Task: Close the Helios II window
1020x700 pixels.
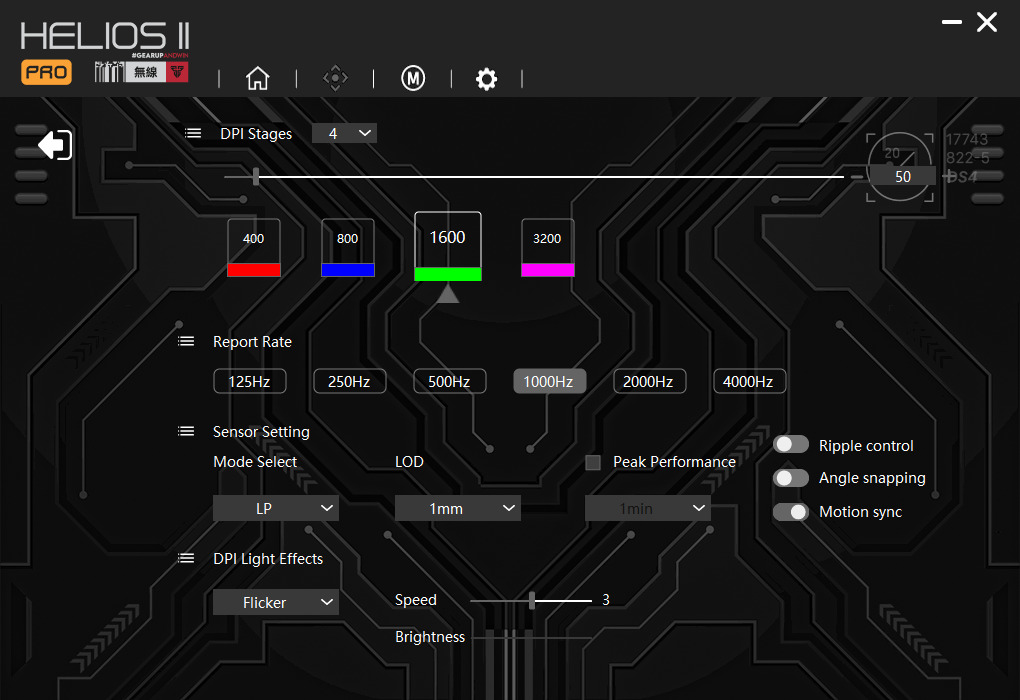Action: (987, 22)
